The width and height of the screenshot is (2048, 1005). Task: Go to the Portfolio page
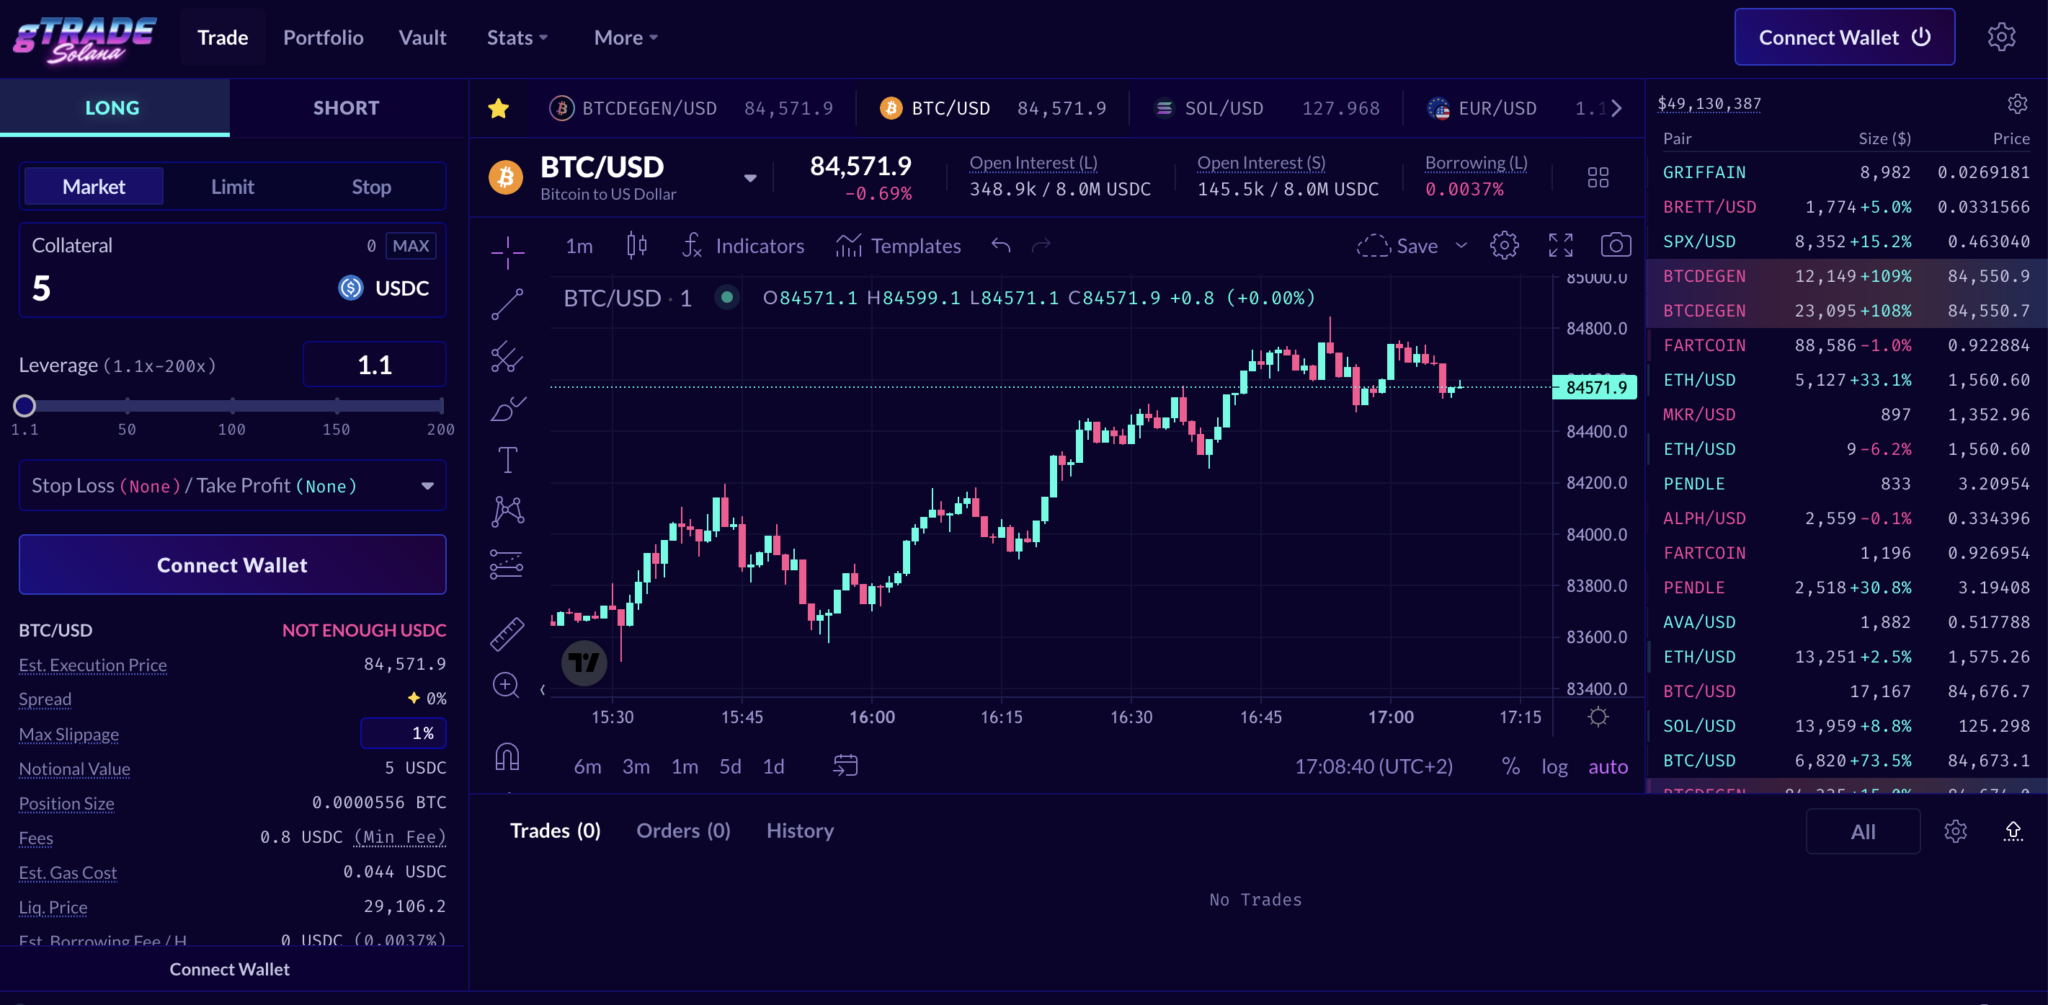pyautogui.click(x=323, y=37)
